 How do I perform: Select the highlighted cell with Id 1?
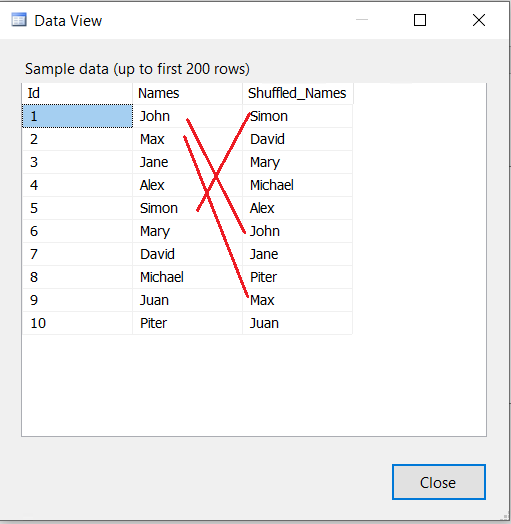pos(77,116)
